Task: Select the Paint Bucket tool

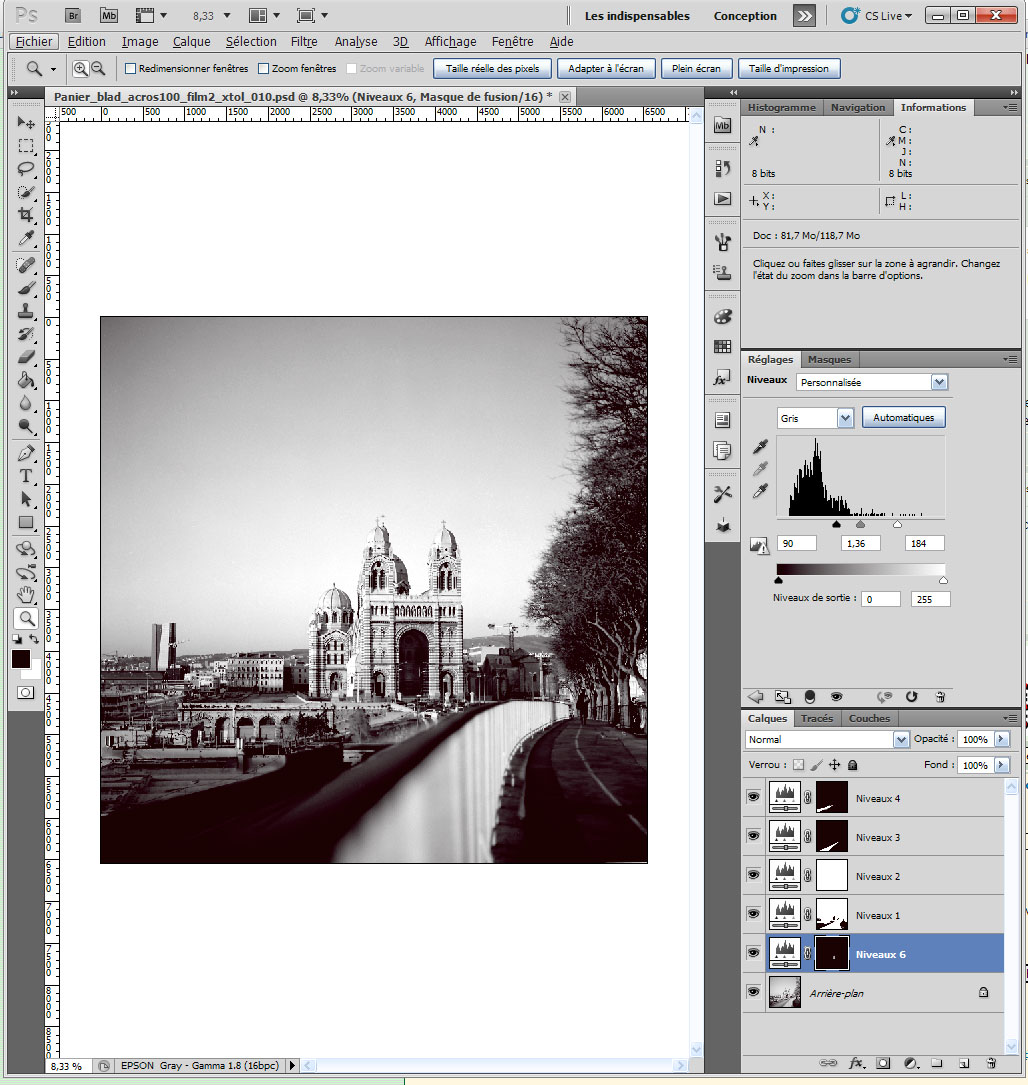Action: click(x=26, y=380)
